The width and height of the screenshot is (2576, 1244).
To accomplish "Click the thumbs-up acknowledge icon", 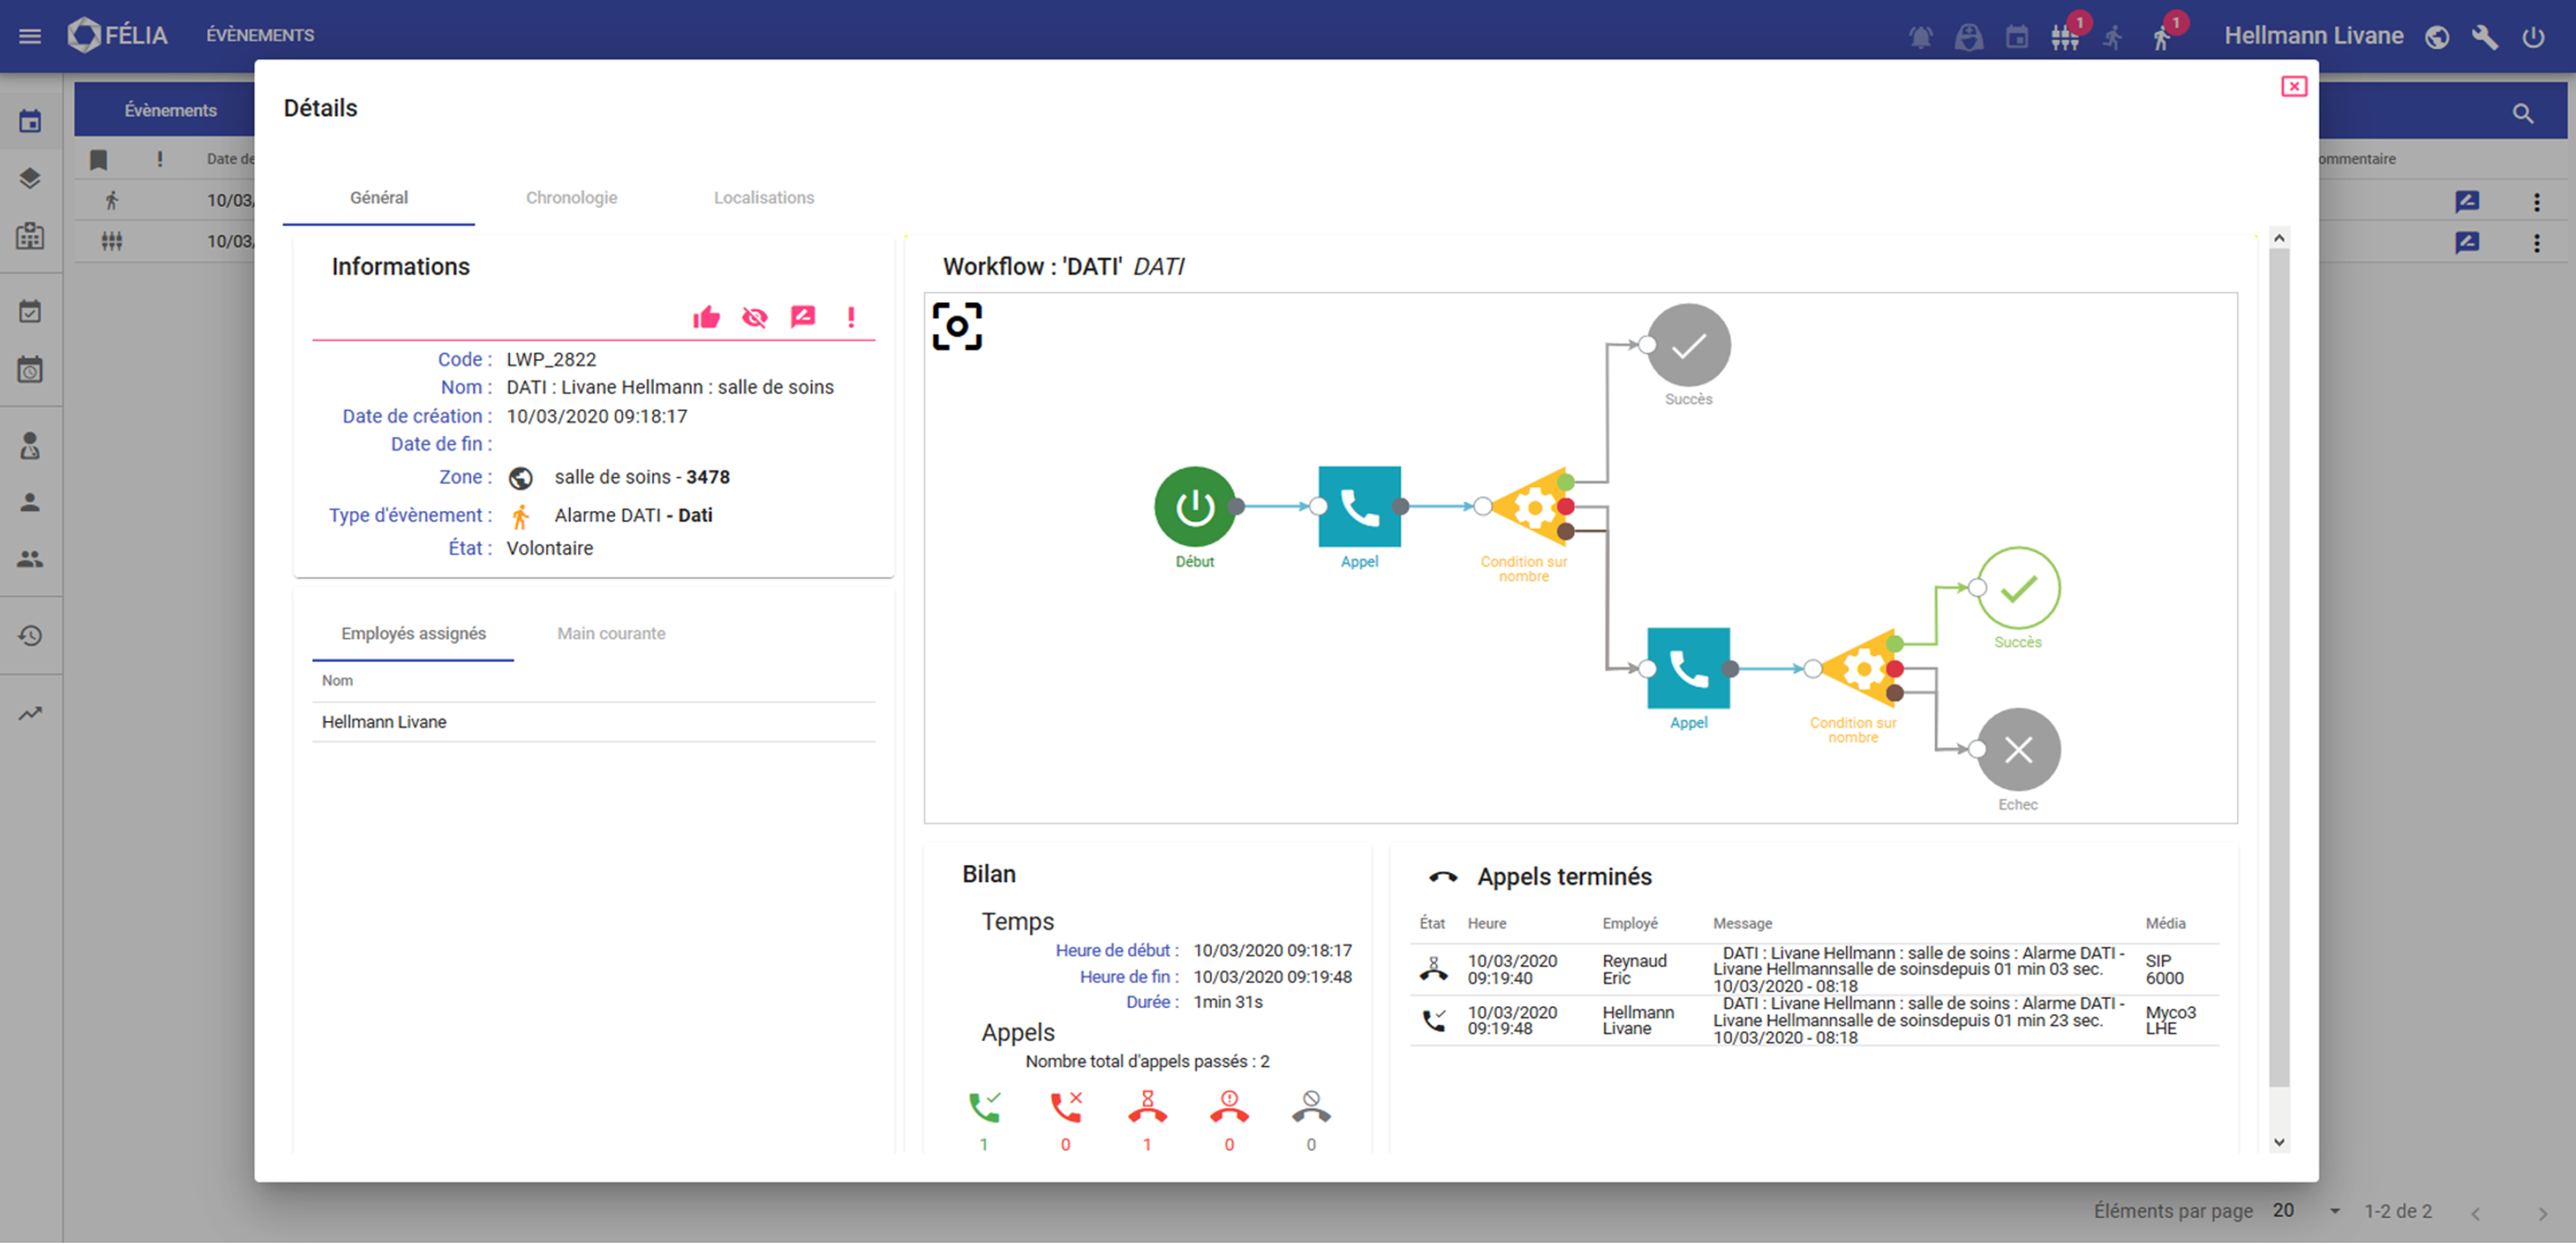I will [x=706, y=318].
